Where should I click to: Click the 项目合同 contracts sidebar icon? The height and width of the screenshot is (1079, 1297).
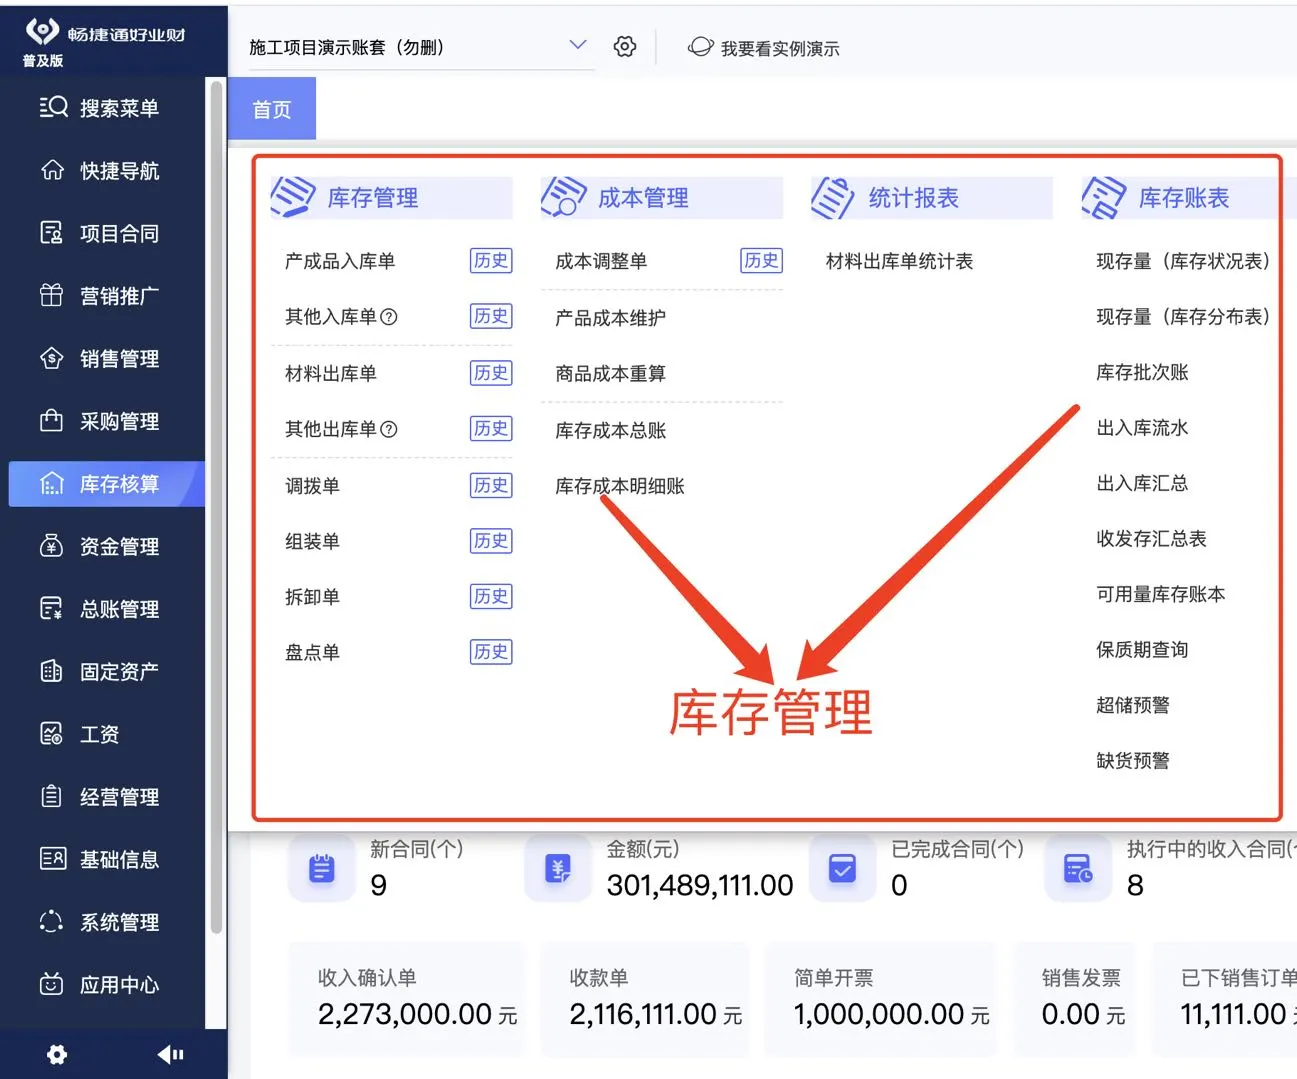(53, 233)
